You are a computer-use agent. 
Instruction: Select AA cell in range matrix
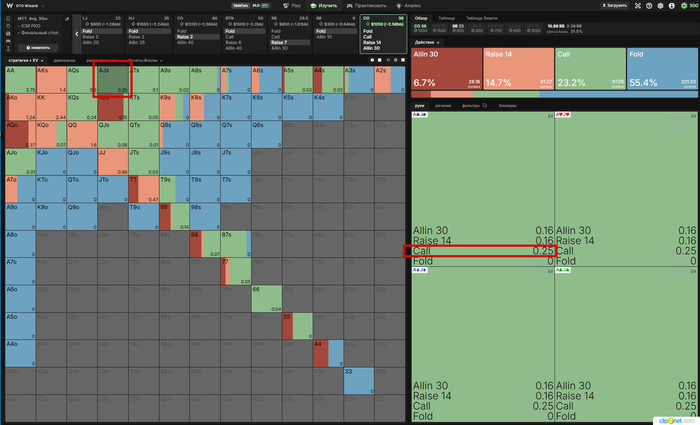[x=21, y=80]
